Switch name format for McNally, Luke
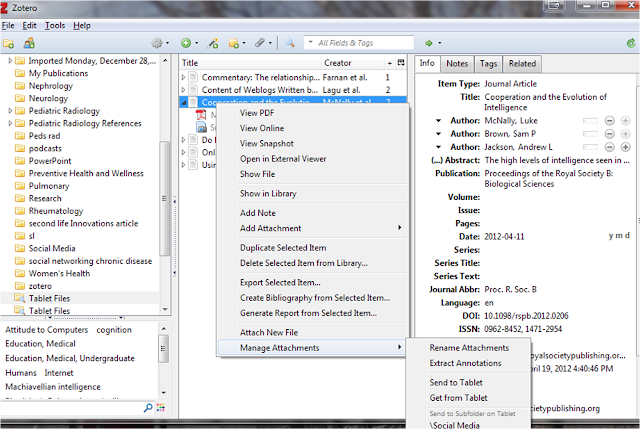 [x=590, y=121]
